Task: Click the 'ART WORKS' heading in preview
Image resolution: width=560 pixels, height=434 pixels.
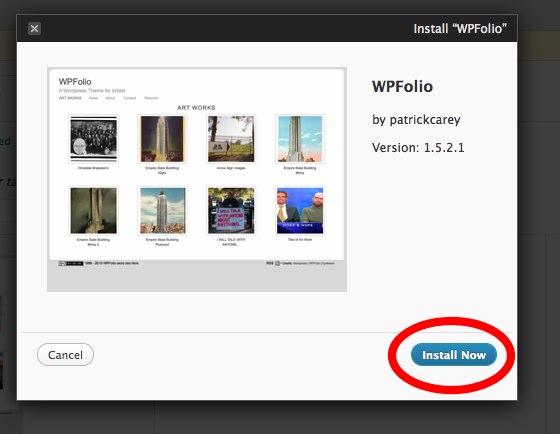Action: click(x=196, y=108)
